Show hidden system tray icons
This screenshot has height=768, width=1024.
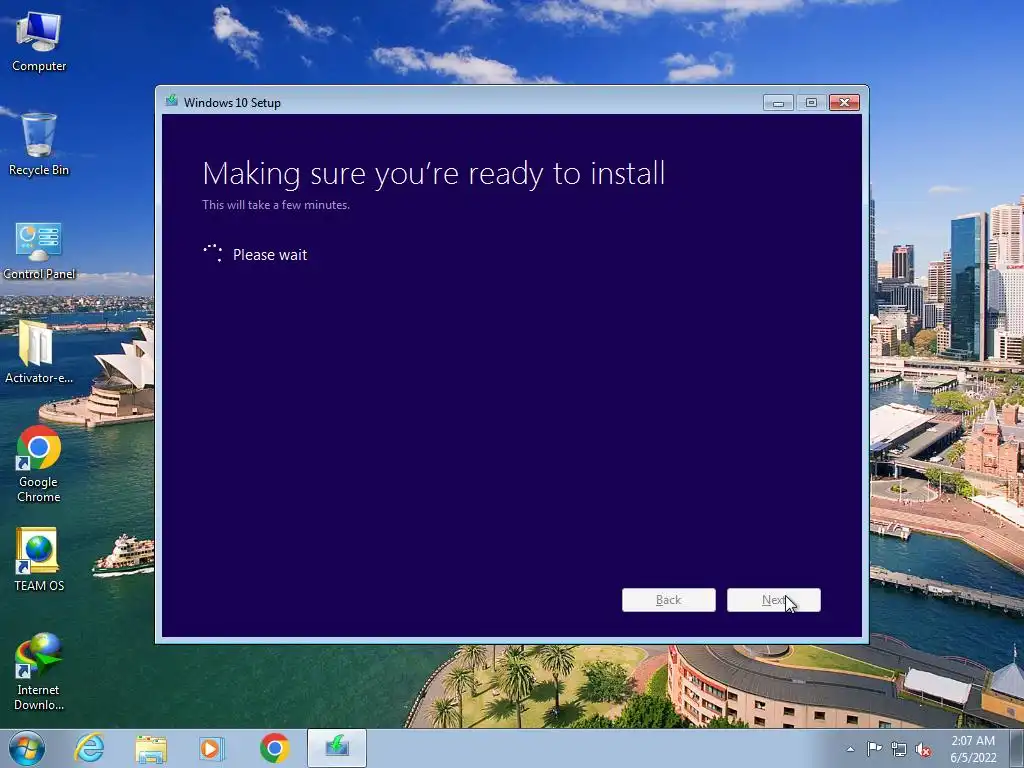tap(850, 750)
